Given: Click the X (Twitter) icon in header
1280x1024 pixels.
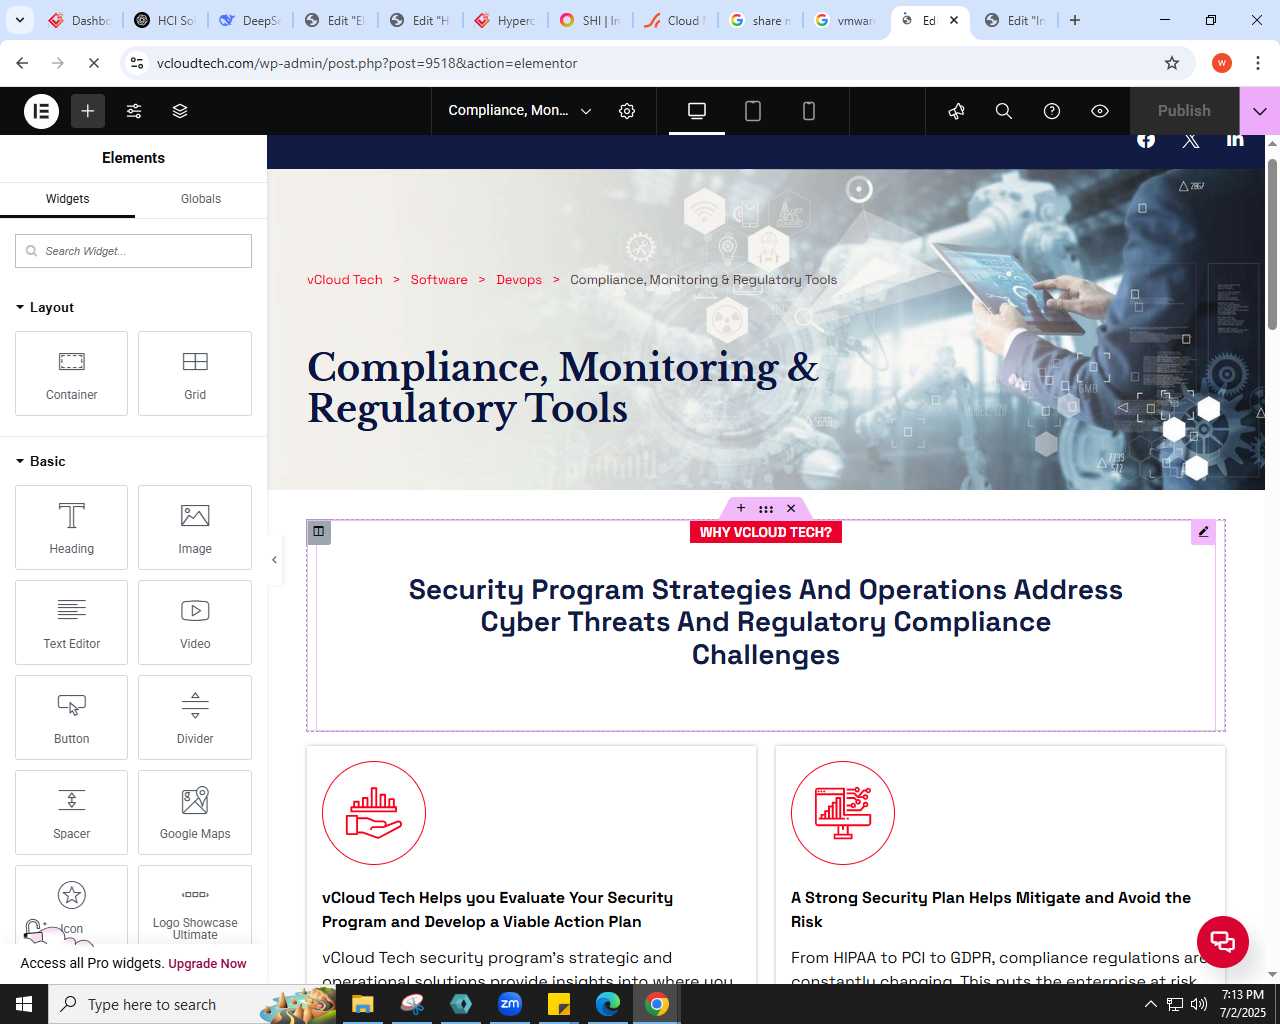Looking at the screenshot, I should [x=1190, y=141].
